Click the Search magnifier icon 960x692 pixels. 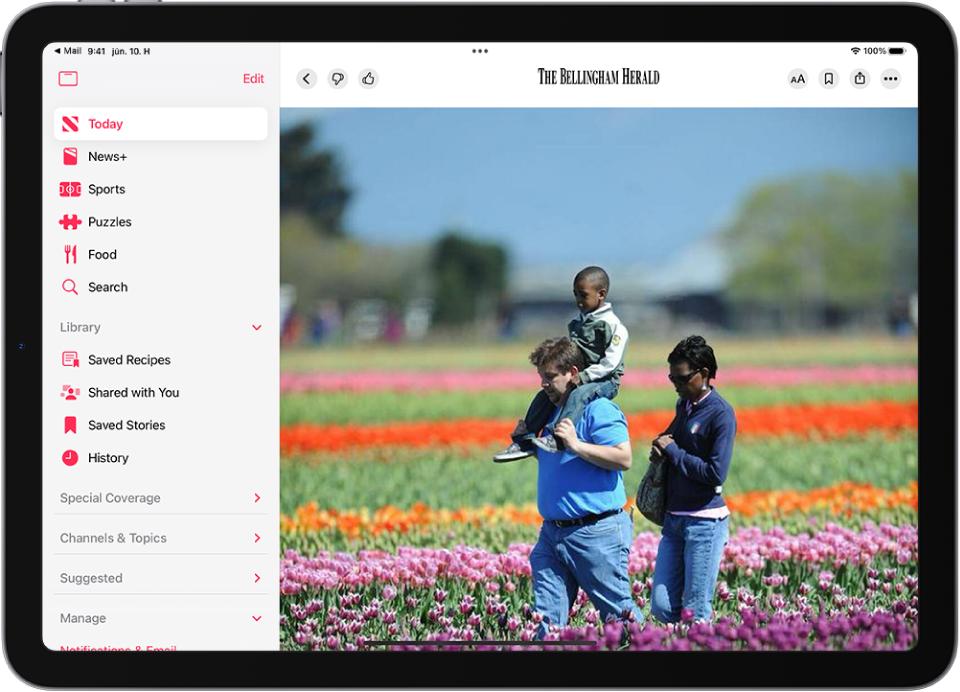point(69,287)
